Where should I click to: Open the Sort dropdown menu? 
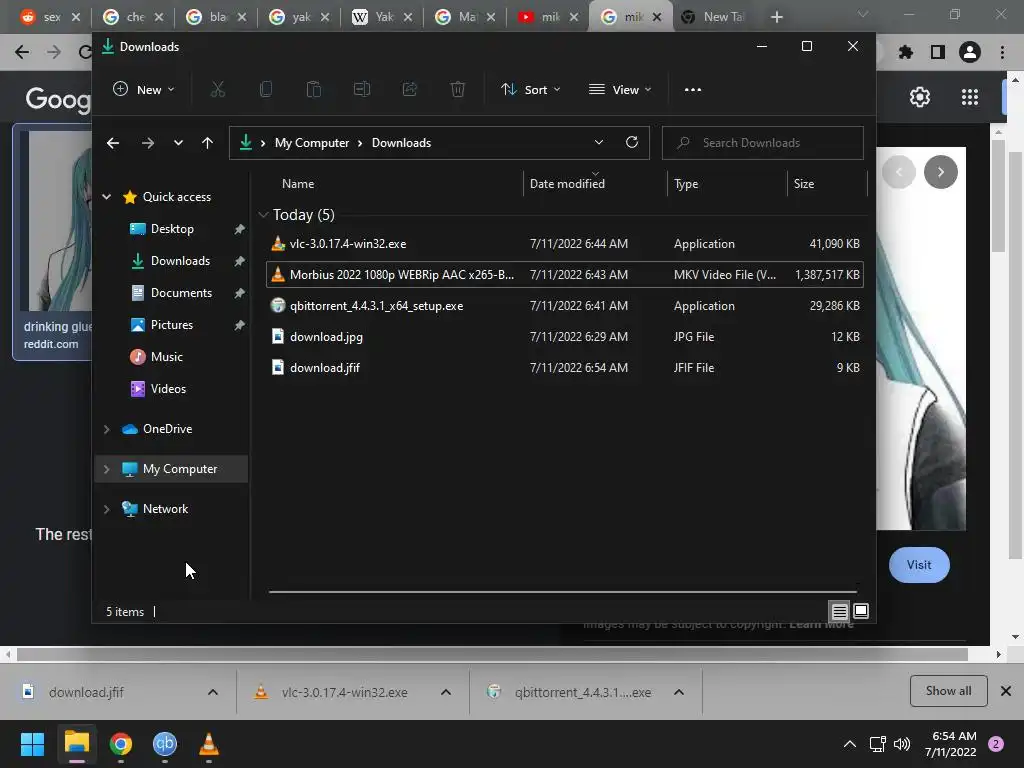coord(530,89)
